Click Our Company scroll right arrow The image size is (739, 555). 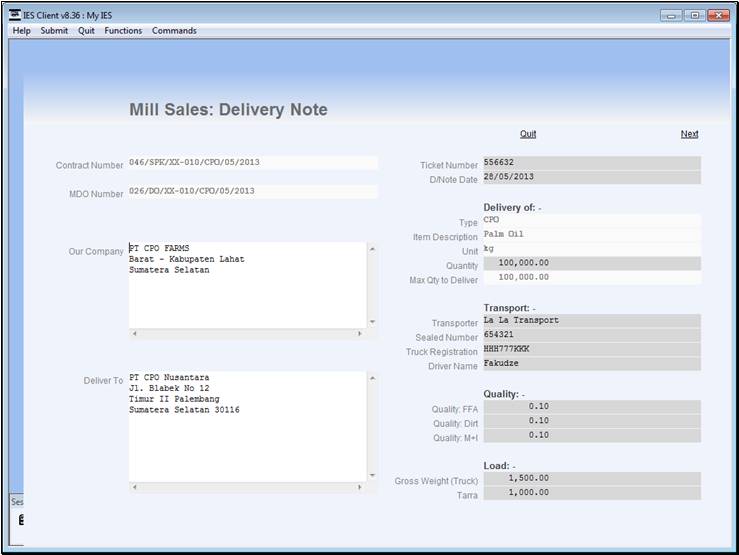click(360, 334)
